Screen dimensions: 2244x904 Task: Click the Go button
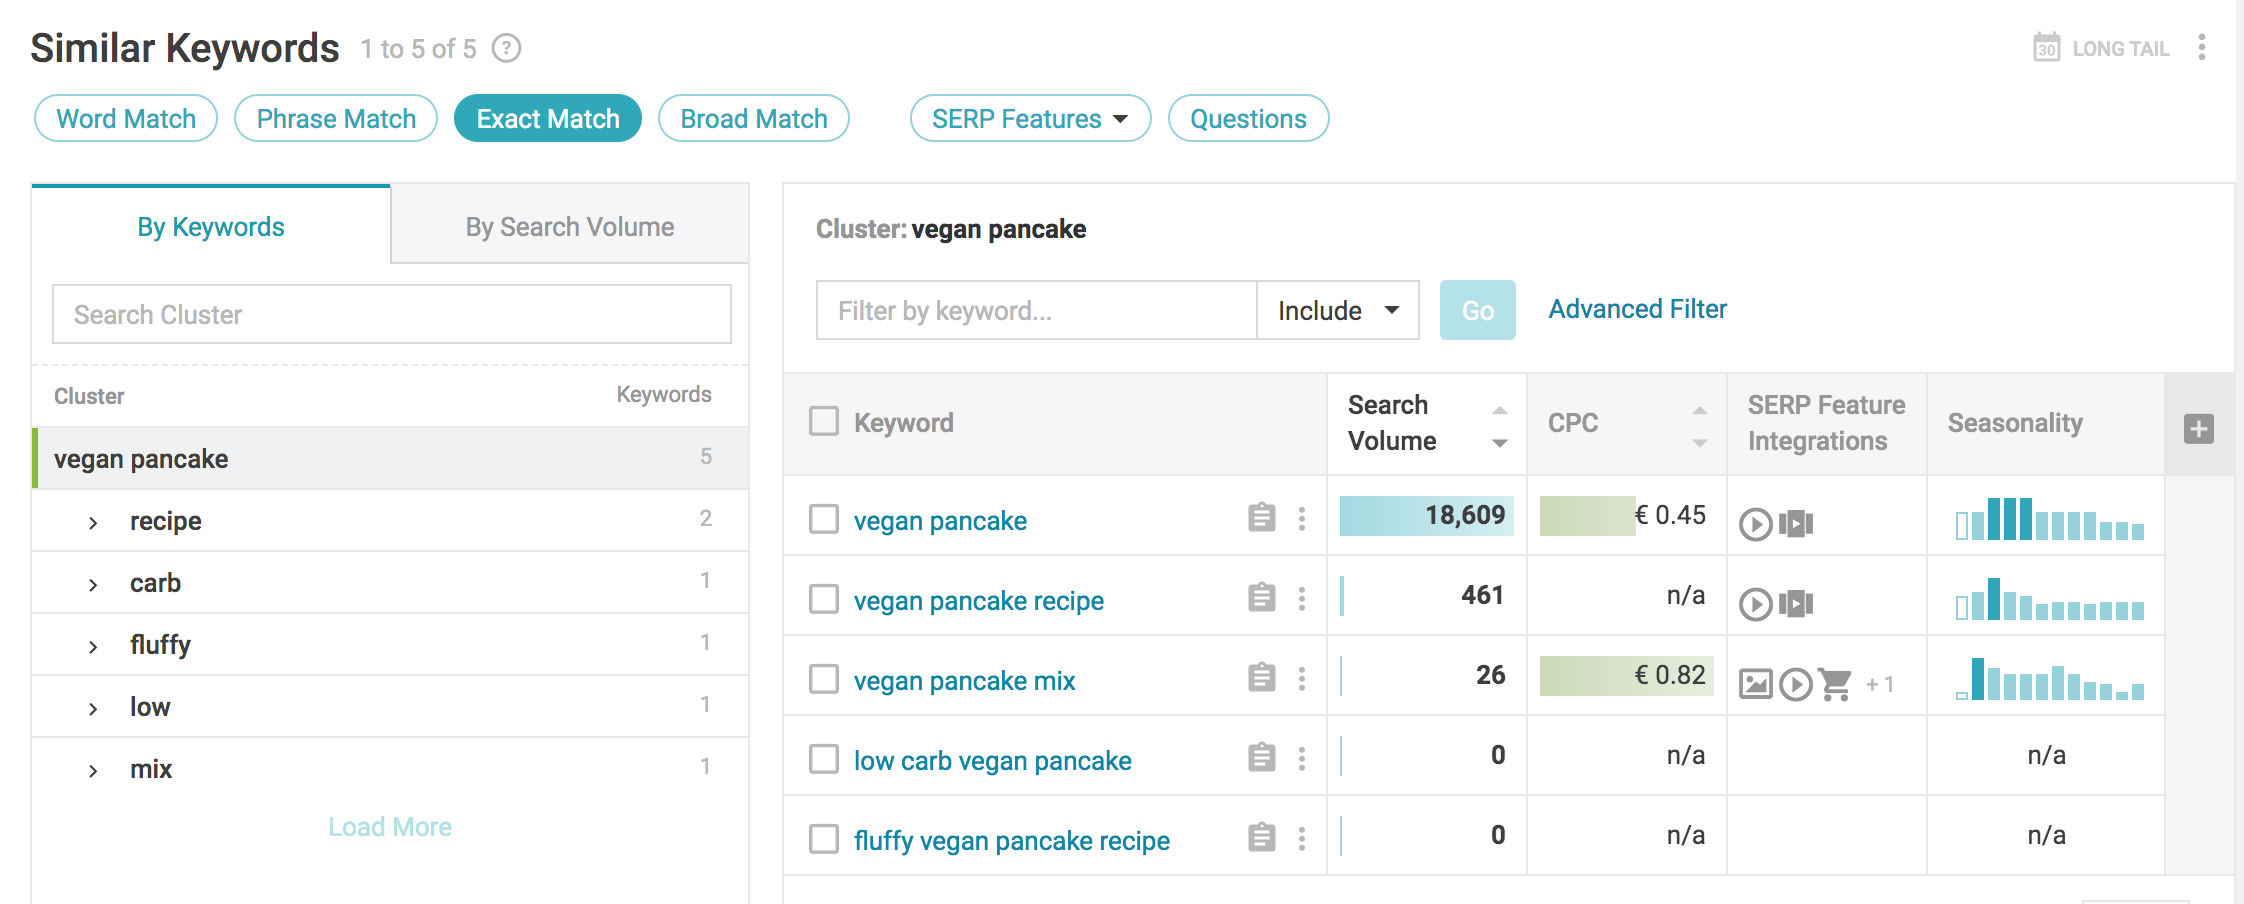click(1477, 310)
